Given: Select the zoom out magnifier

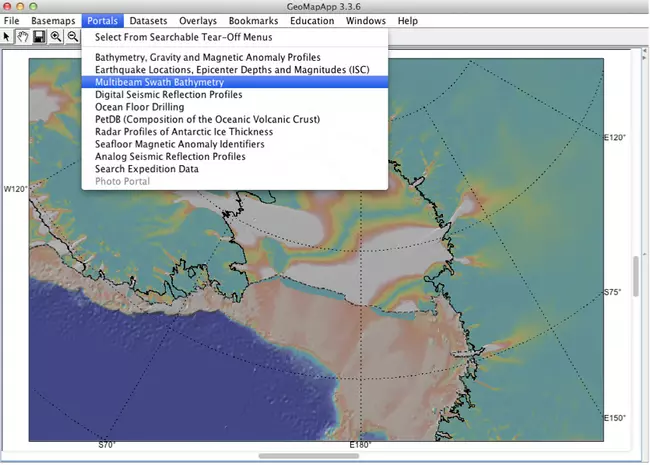Looking at the screenshot, I should pos(73,36).
